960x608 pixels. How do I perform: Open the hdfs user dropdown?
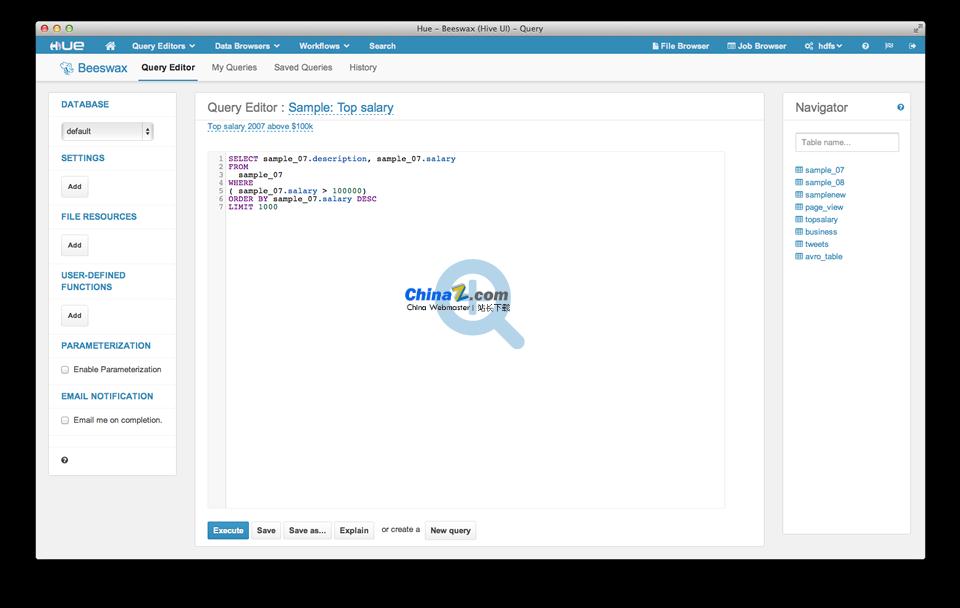[824, 46]
